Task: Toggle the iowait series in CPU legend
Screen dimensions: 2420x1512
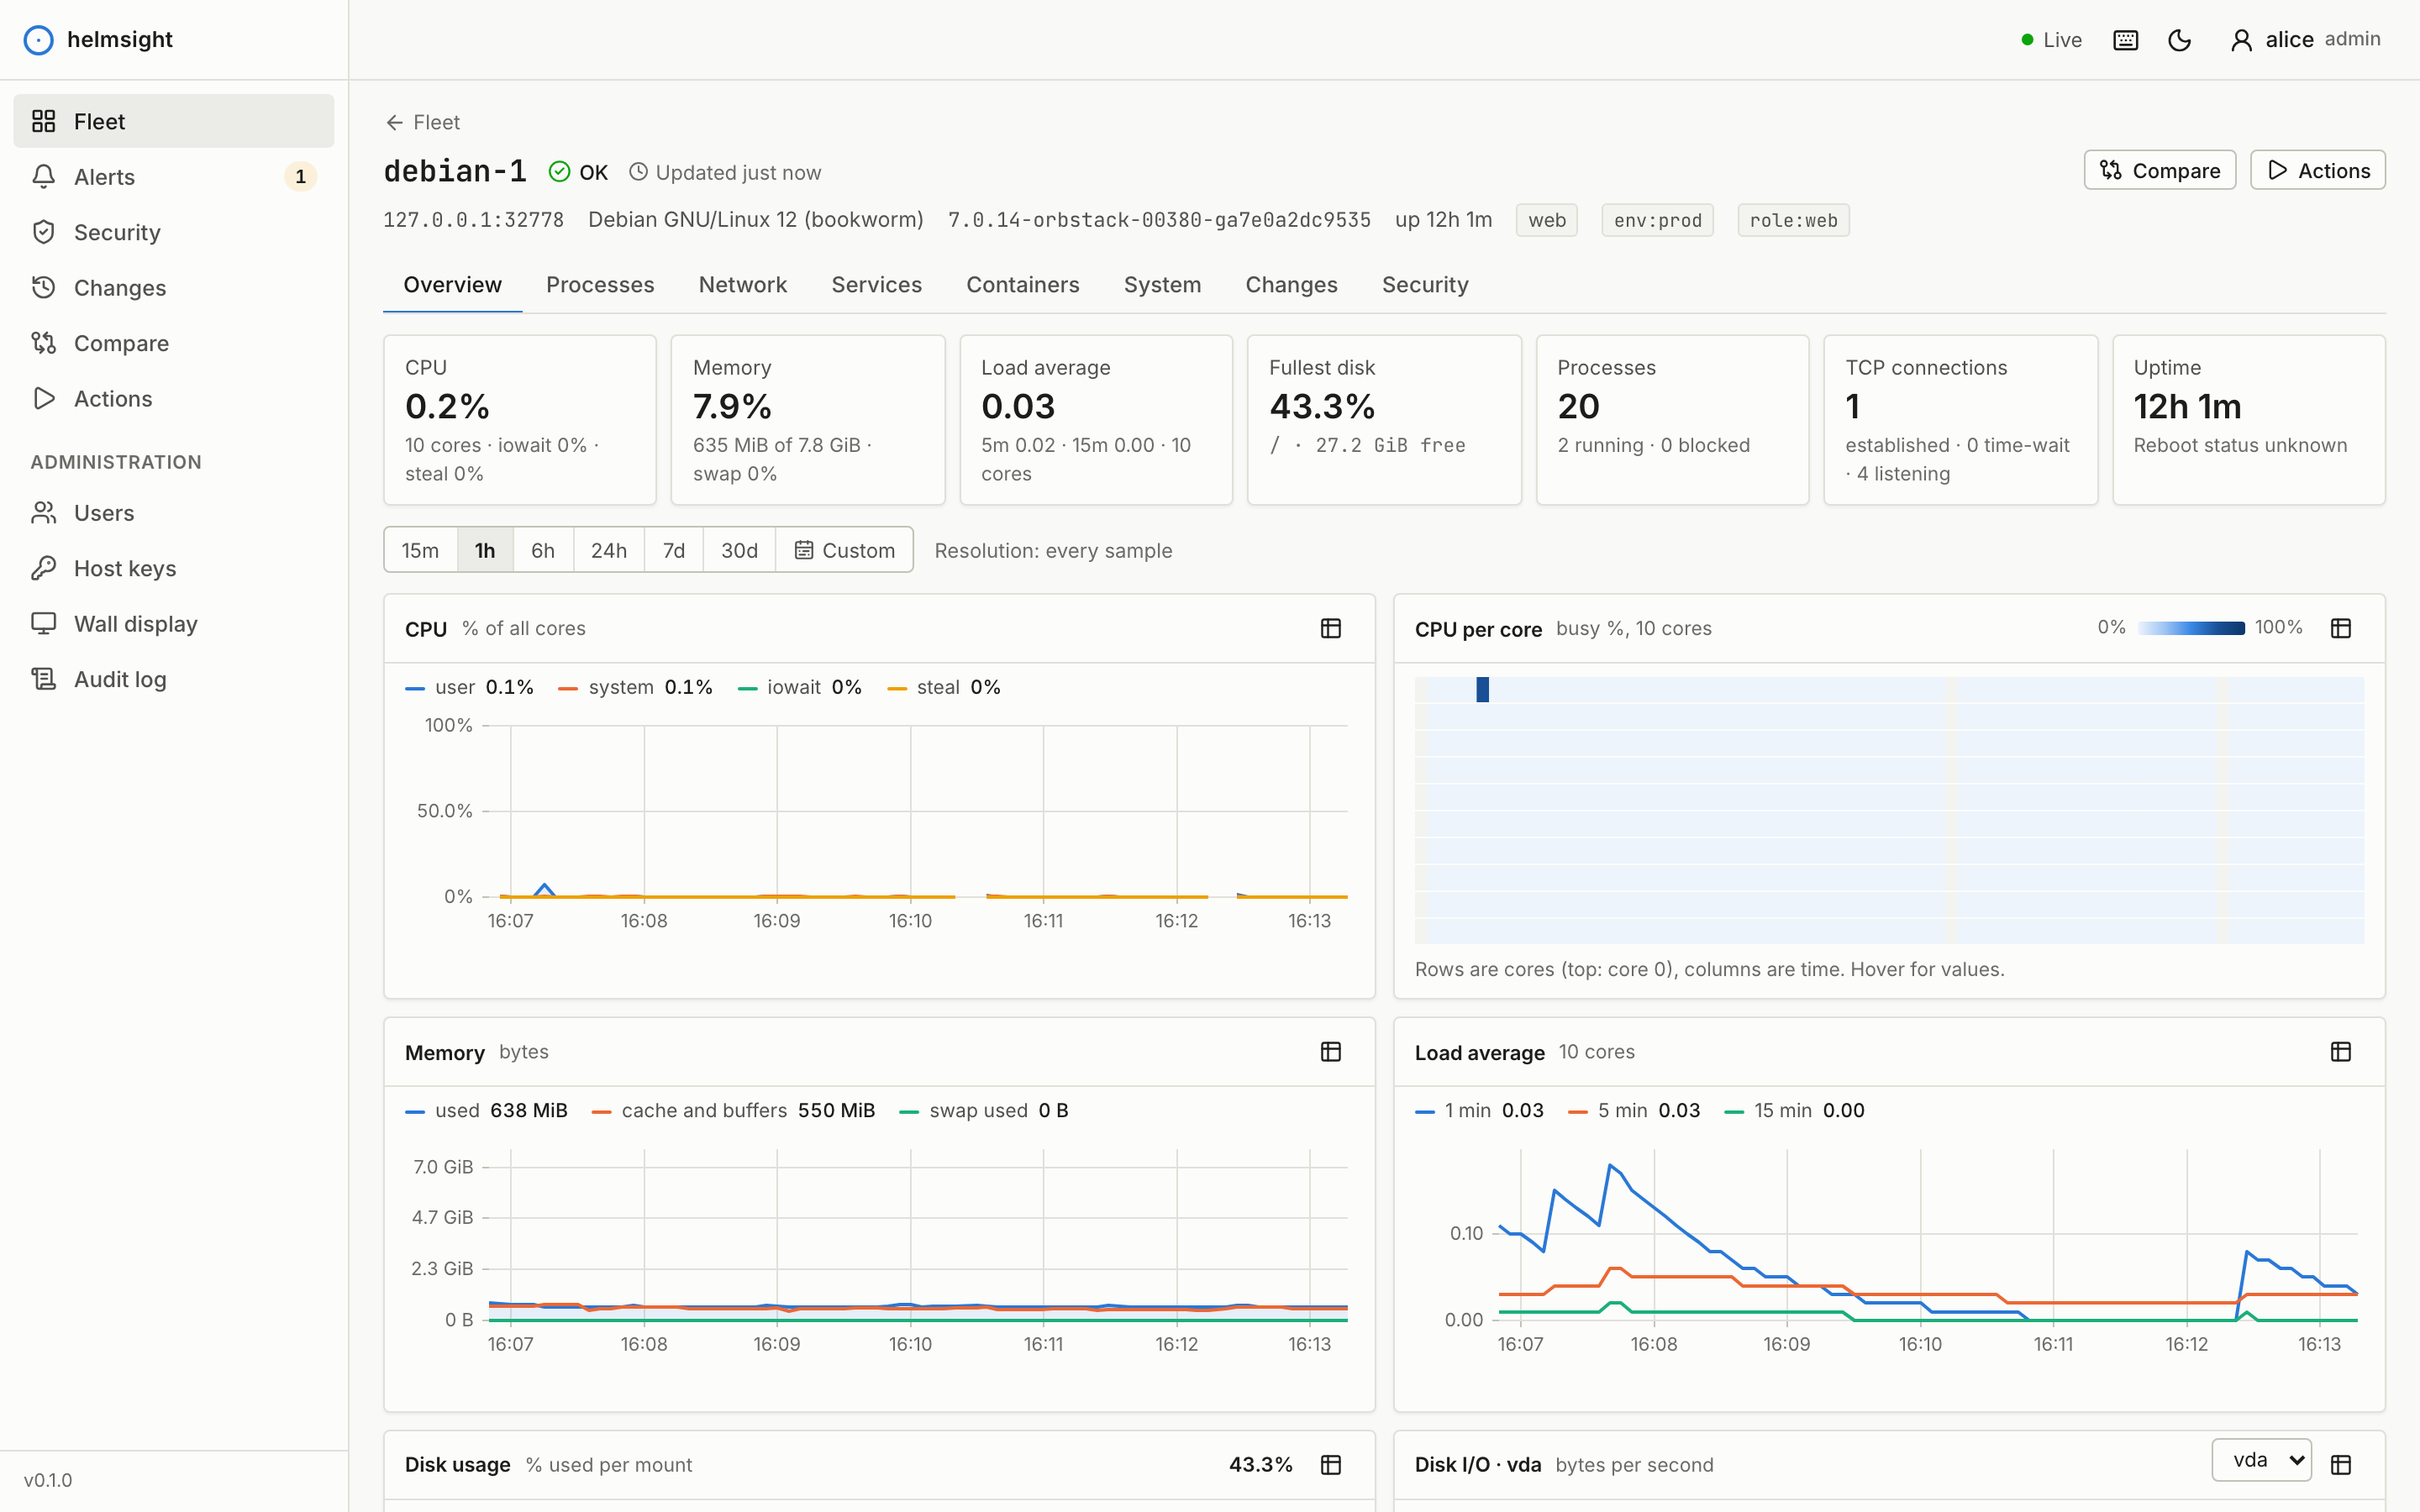Action: (x=799, y=687)
